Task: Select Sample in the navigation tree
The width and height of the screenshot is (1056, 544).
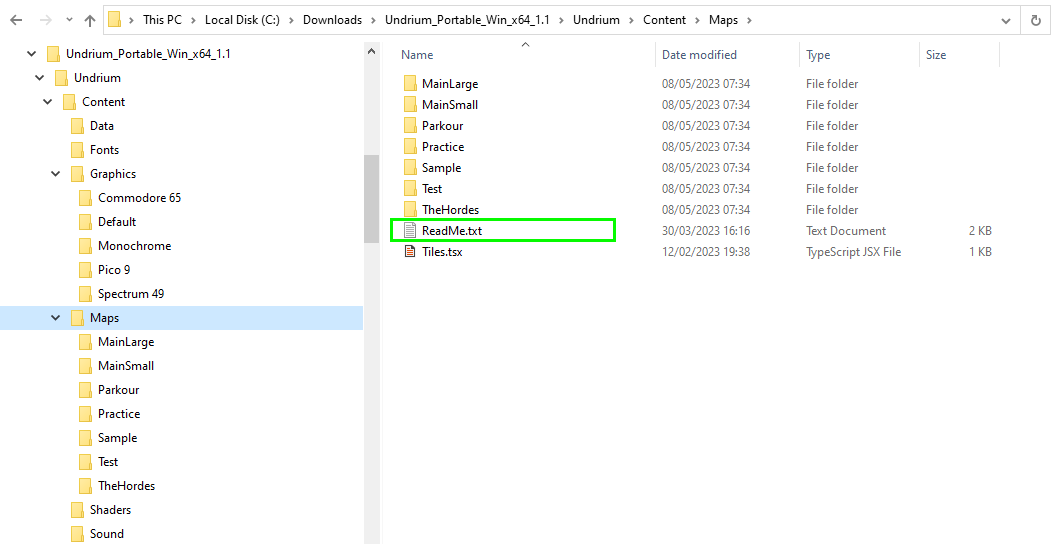Action: click(x=117, y=438)
